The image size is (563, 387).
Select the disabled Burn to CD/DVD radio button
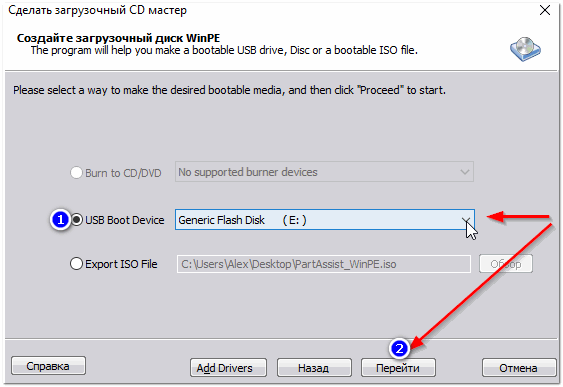(76, 173)
